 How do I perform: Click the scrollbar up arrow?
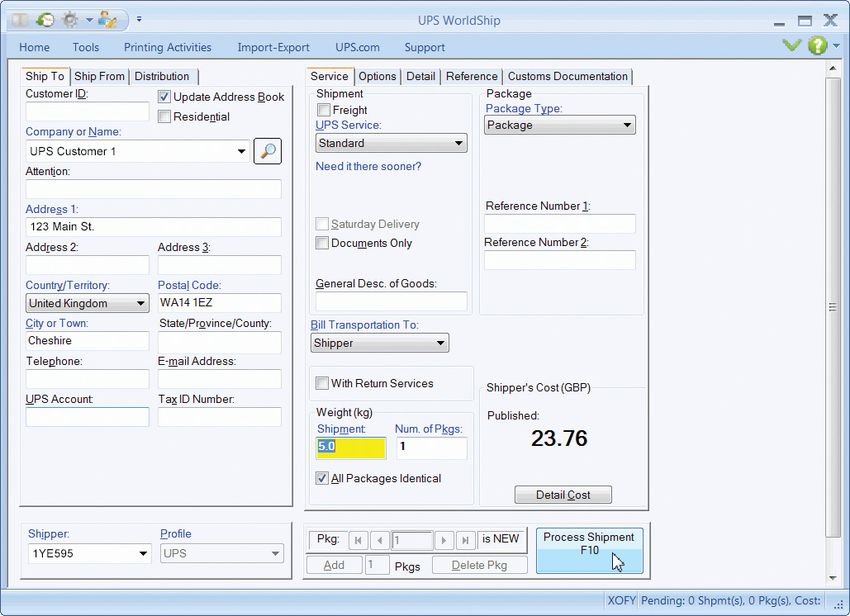[833, 69]
